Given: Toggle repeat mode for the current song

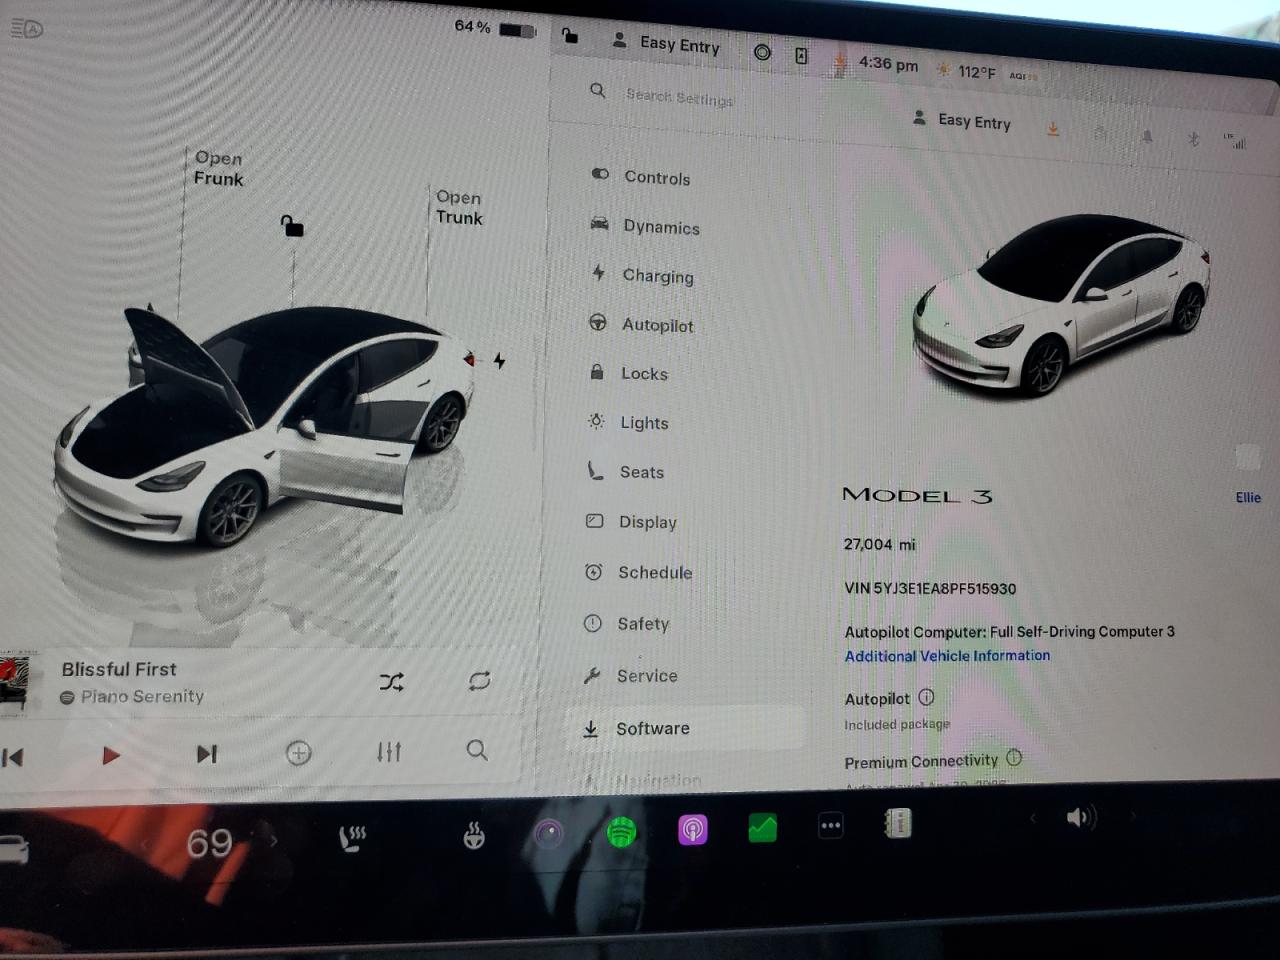Looking at the screenshot, I should tap(478, 681).
